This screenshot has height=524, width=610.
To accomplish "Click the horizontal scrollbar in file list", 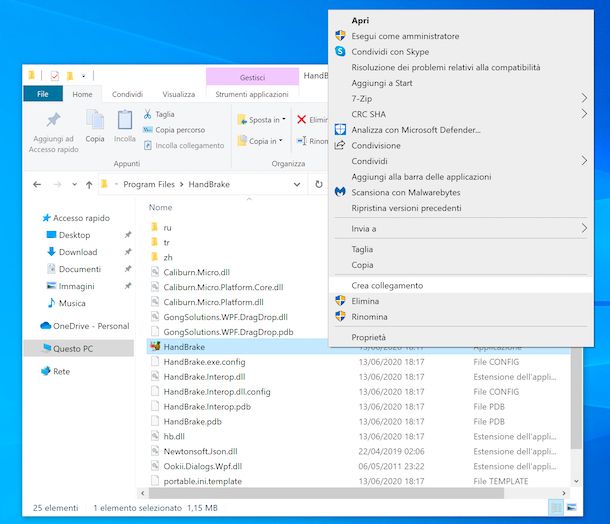I will [x=326, y=493].
